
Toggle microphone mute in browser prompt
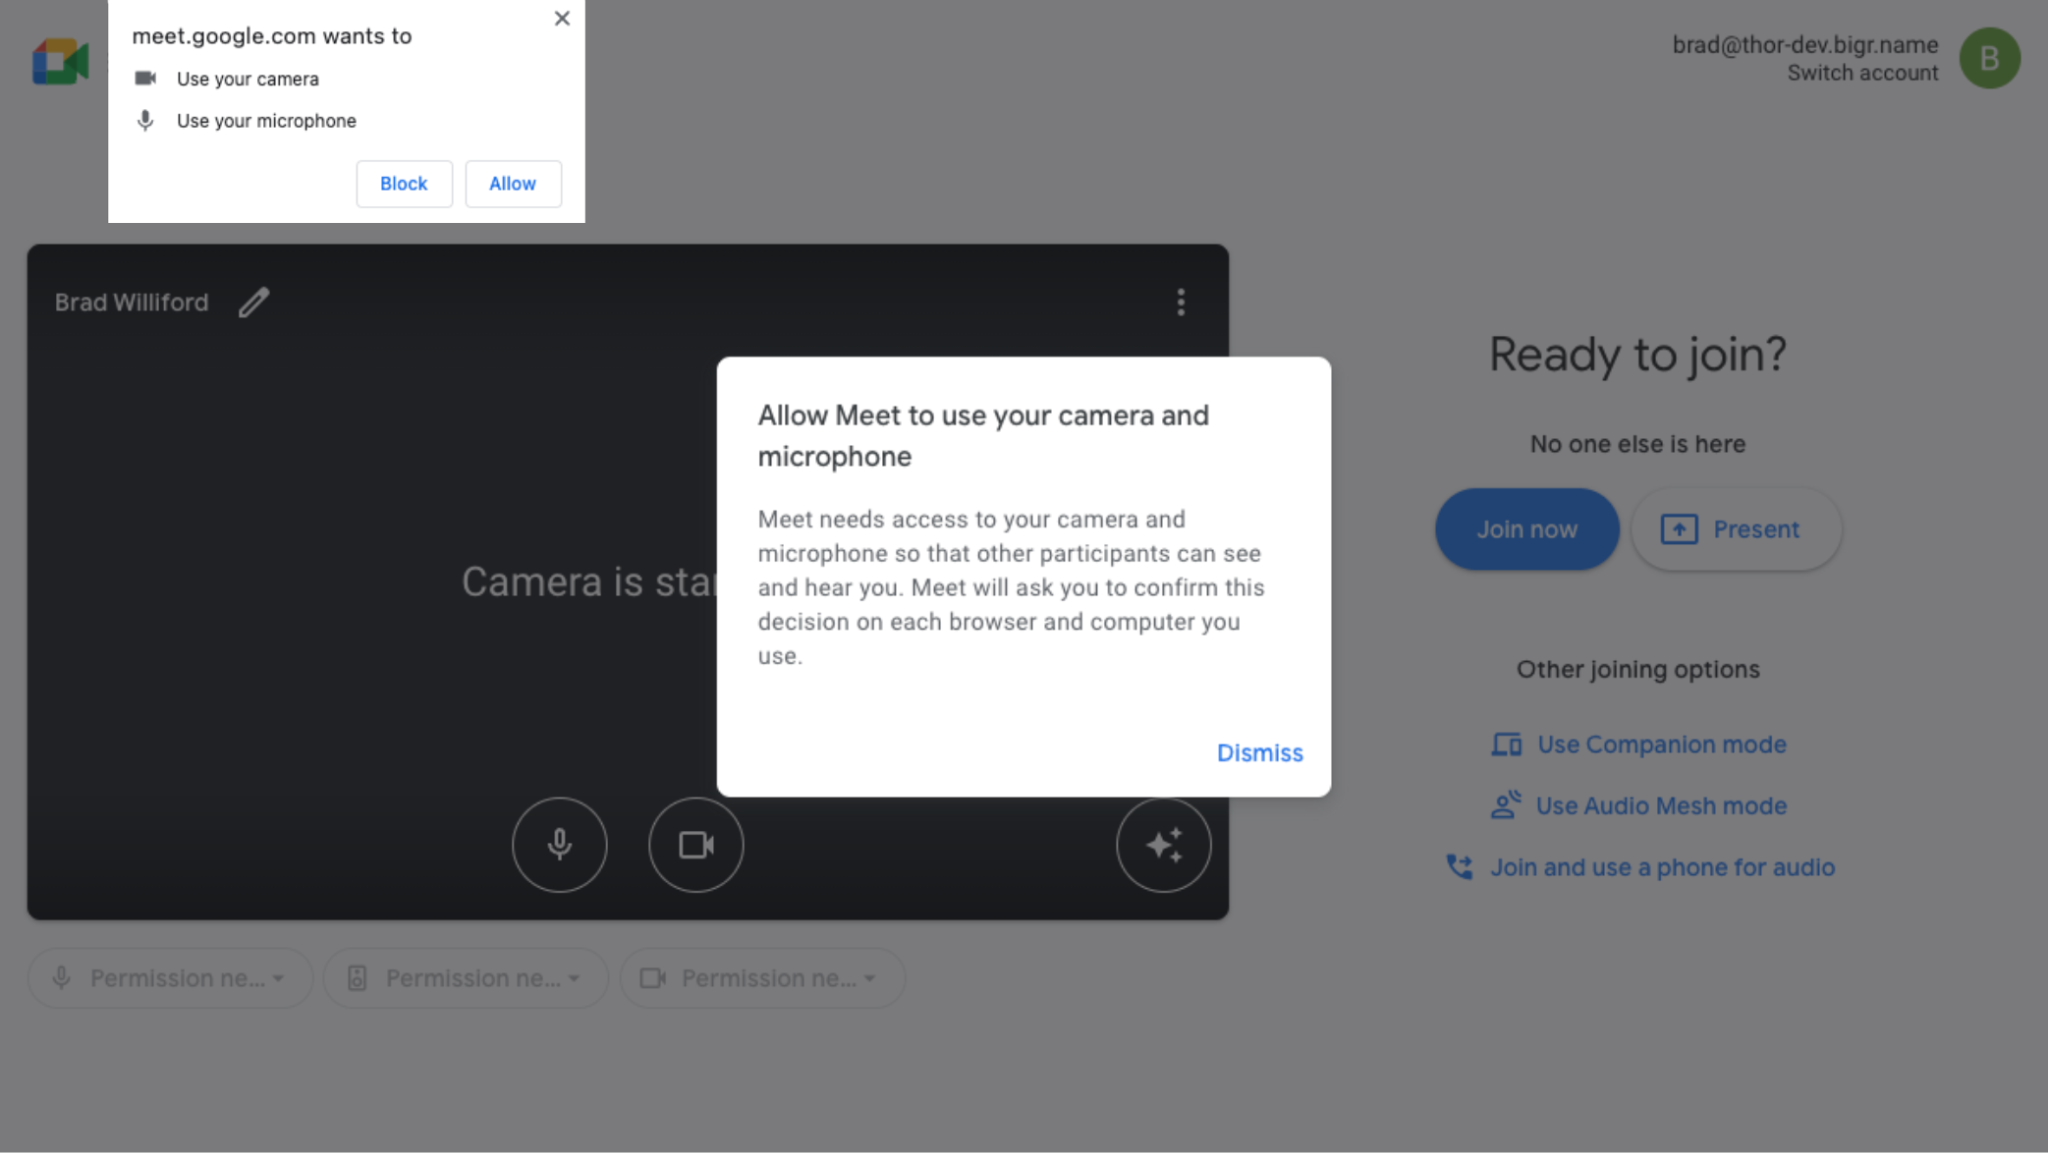pos(145,120)
